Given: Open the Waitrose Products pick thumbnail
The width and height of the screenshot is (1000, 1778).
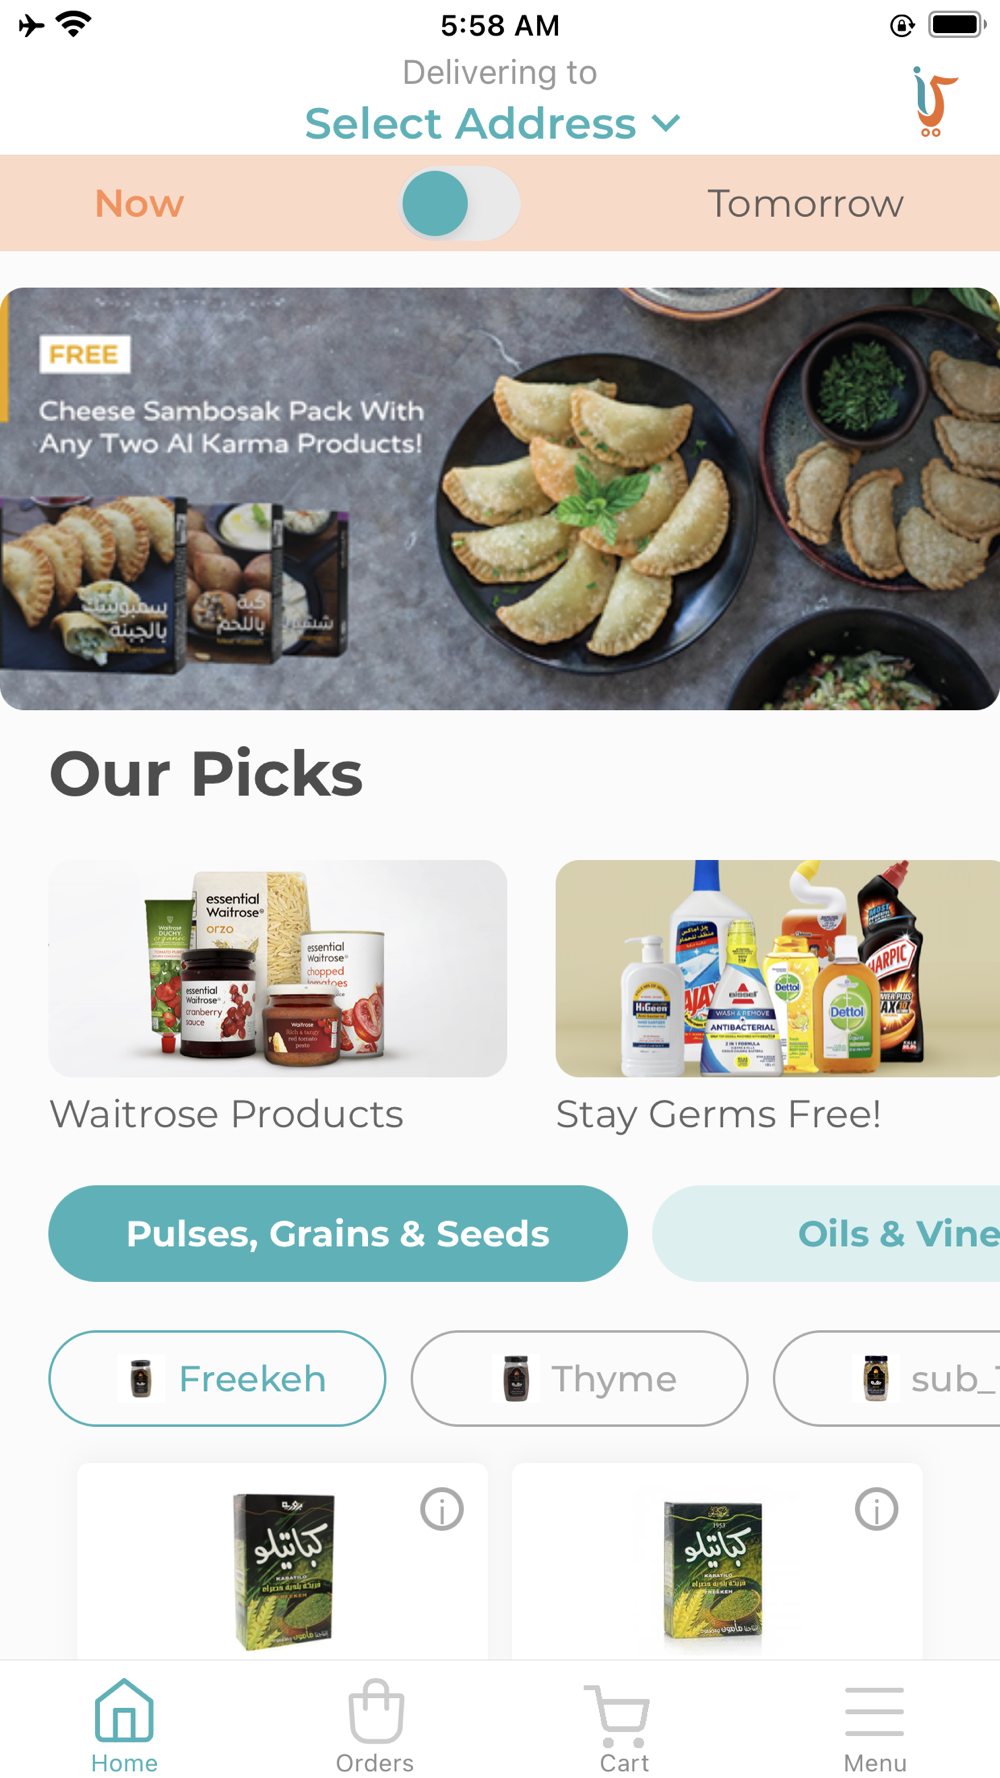Looking at the screenshot, I should click(x=278, y=968).
